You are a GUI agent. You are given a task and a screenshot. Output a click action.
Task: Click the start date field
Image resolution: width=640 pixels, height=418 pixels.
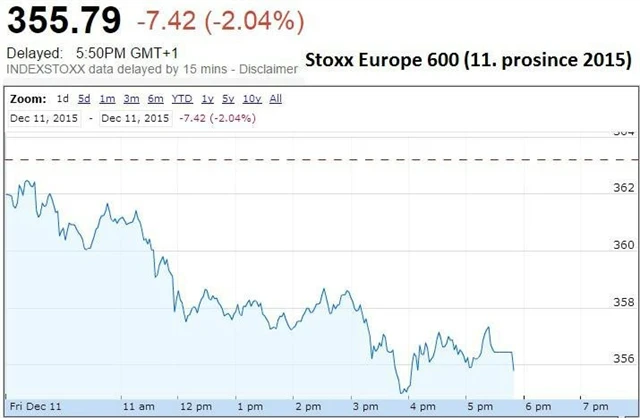(x=46, y=118)
